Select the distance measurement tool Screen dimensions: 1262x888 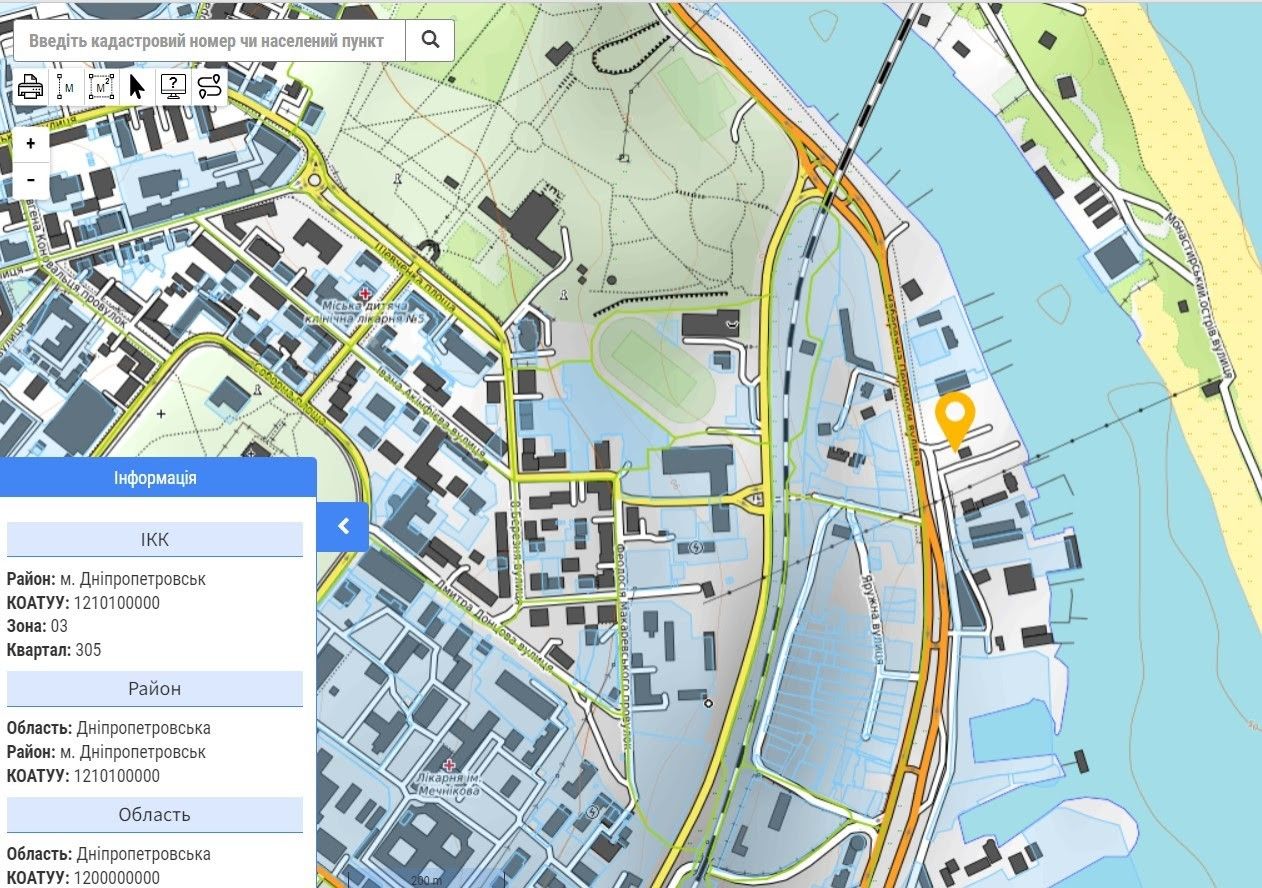click(x=66, y=88)
